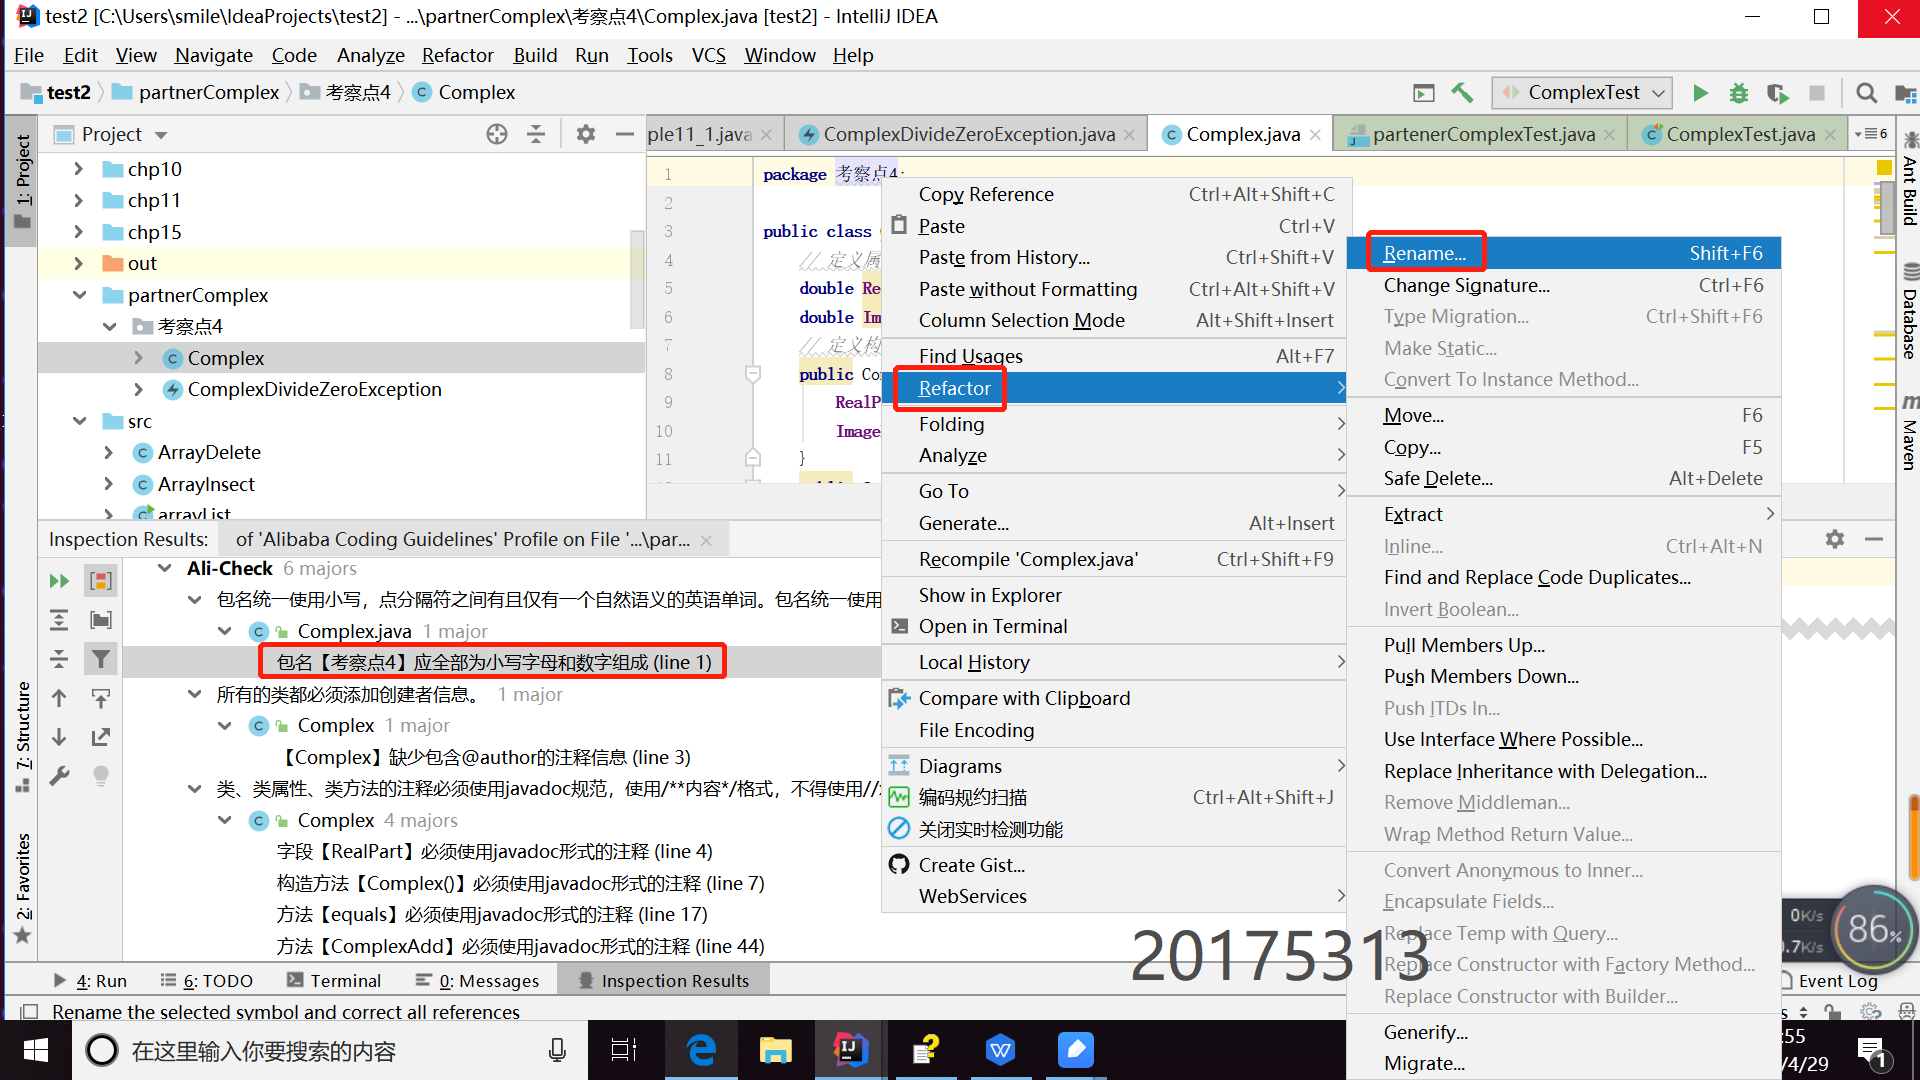Switch to ComplexDivideZeroException.java tab
Image resolution: width=1920 pixels, height=1080 pixels.
pyautogui.click(x=967, y=134)
